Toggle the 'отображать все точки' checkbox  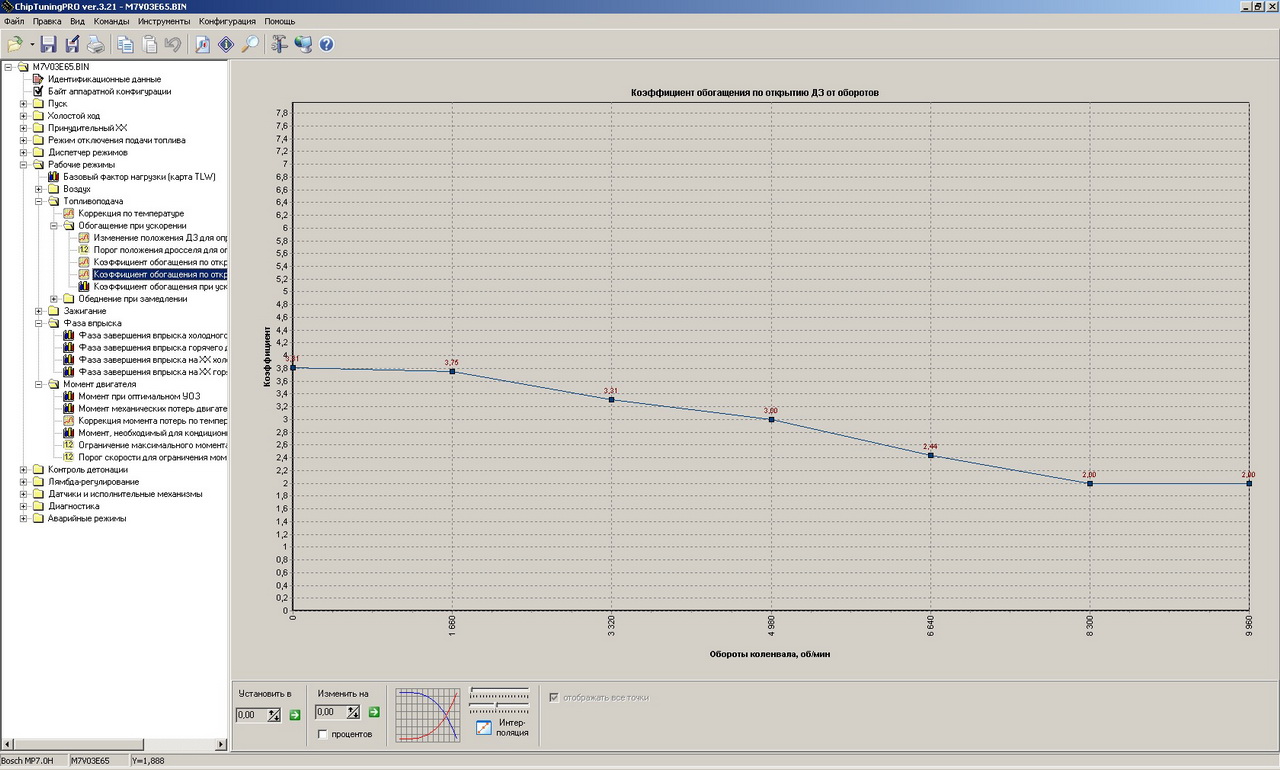click(x=554, y=697)
